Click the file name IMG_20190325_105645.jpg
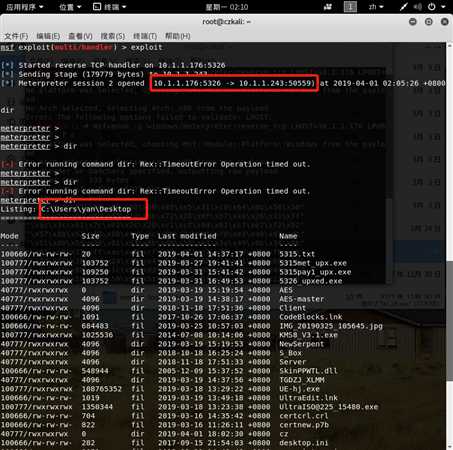Viewport: 453px width, 450px height. click(x=331, y=326)
